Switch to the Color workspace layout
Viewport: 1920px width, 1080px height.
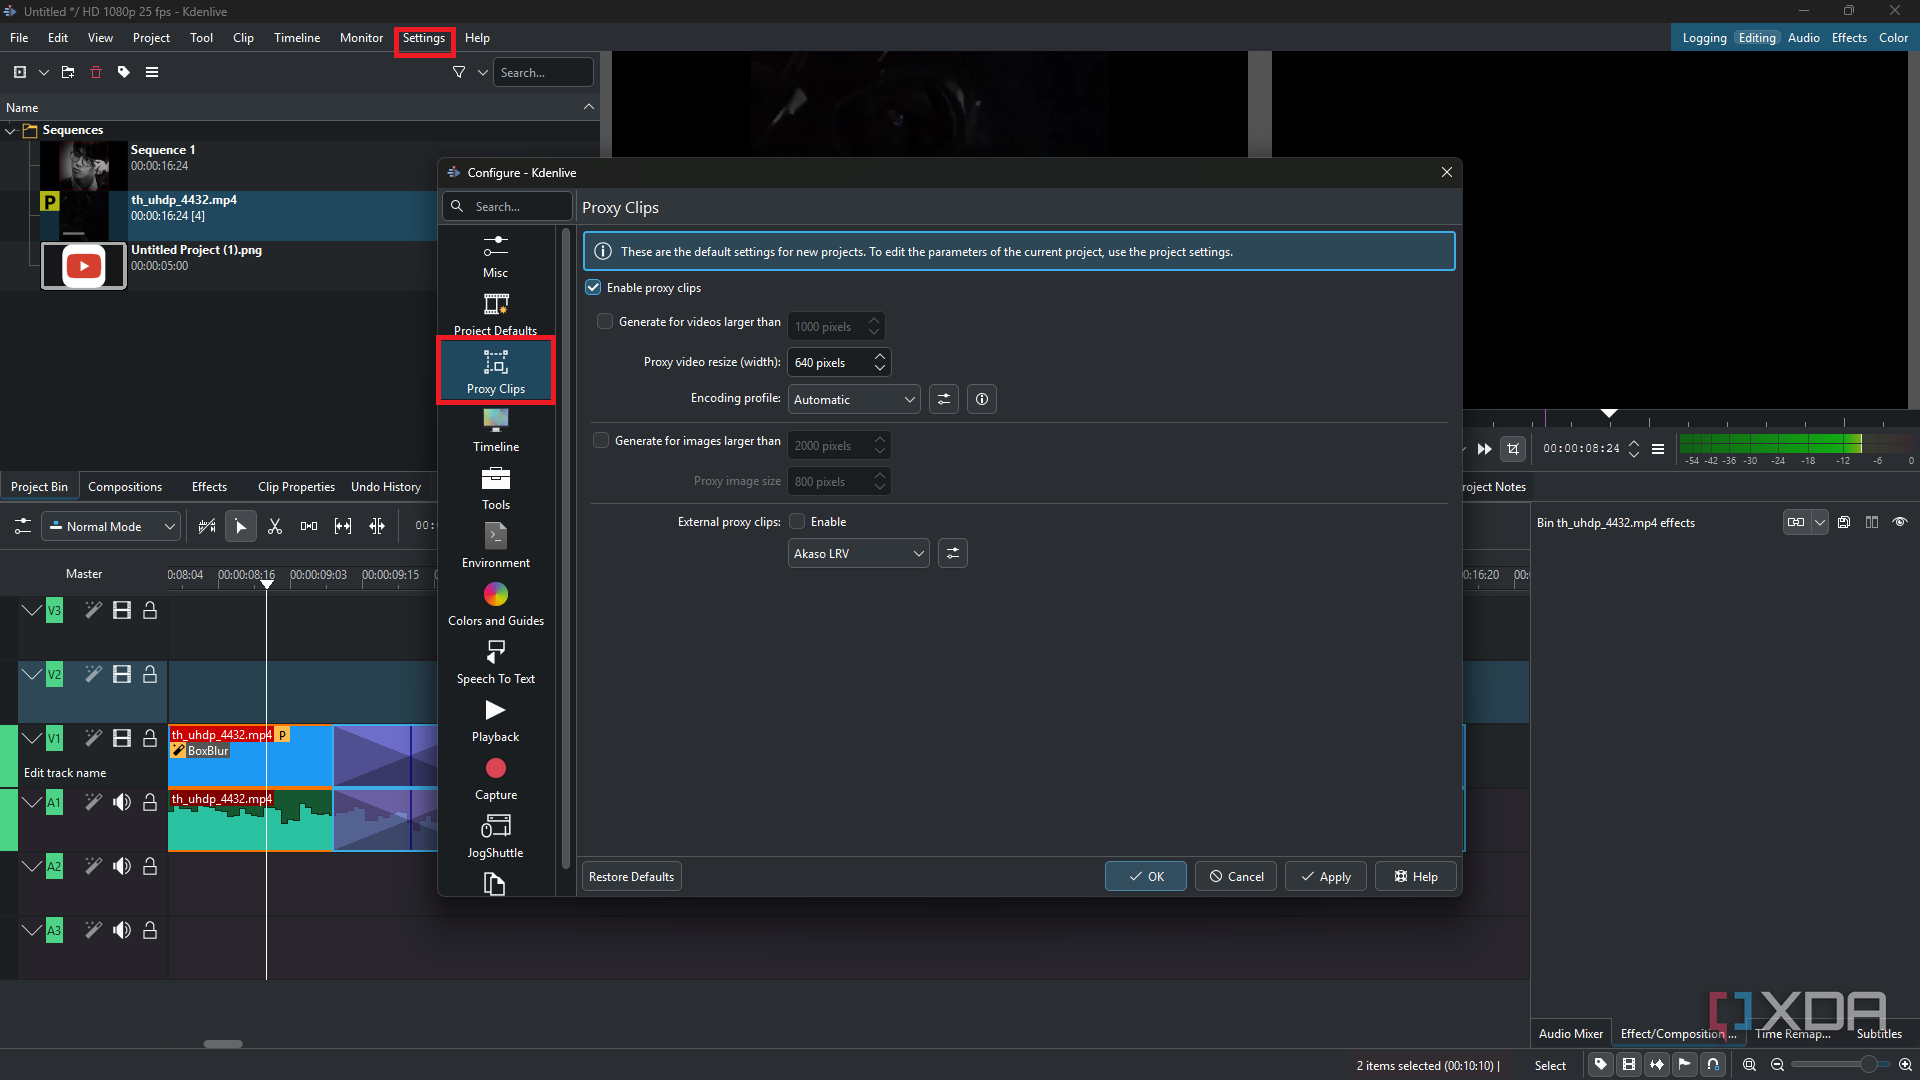1893,38
